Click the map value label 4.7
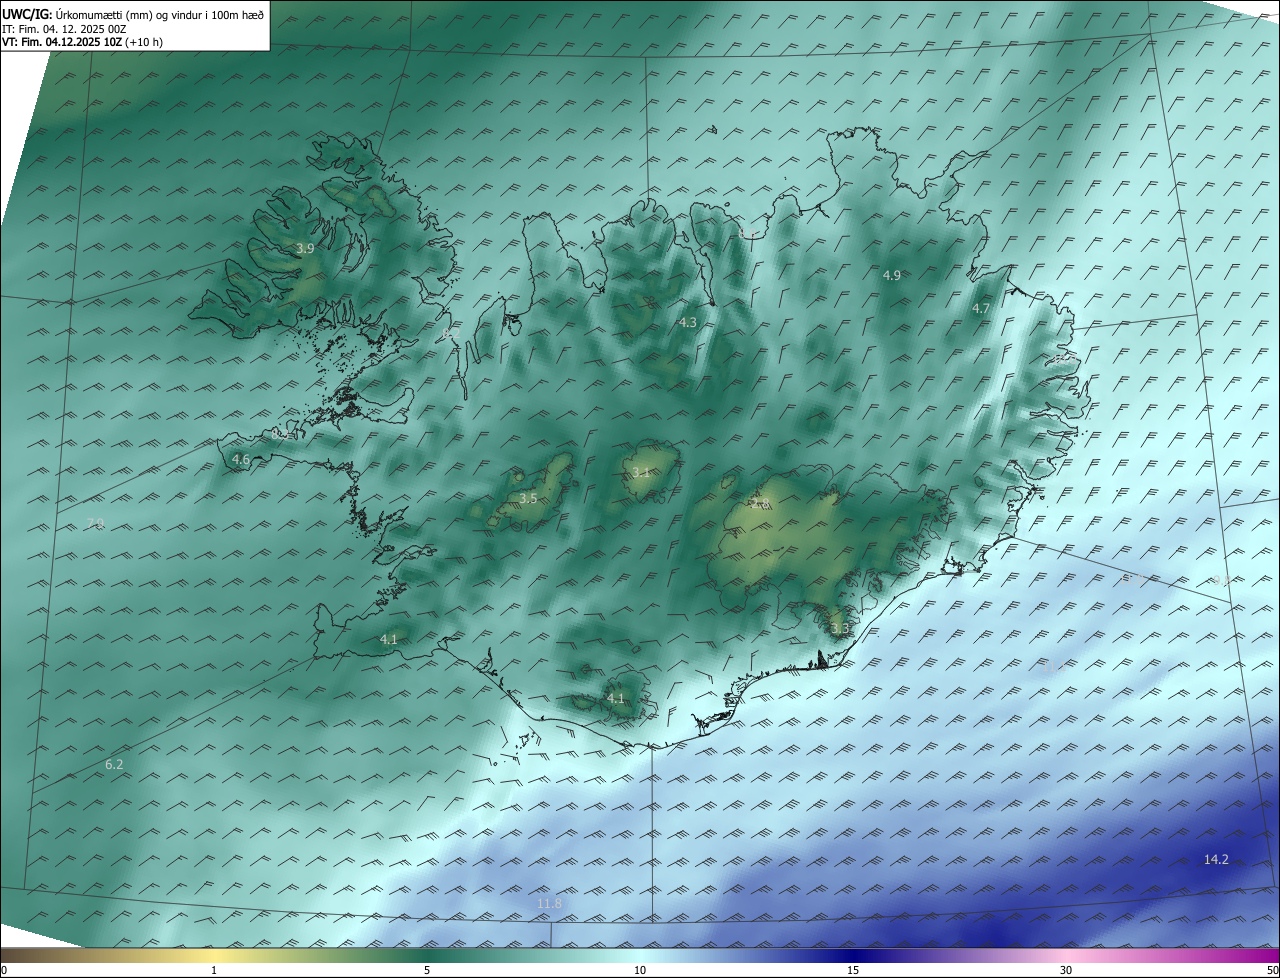 [981, 309]
